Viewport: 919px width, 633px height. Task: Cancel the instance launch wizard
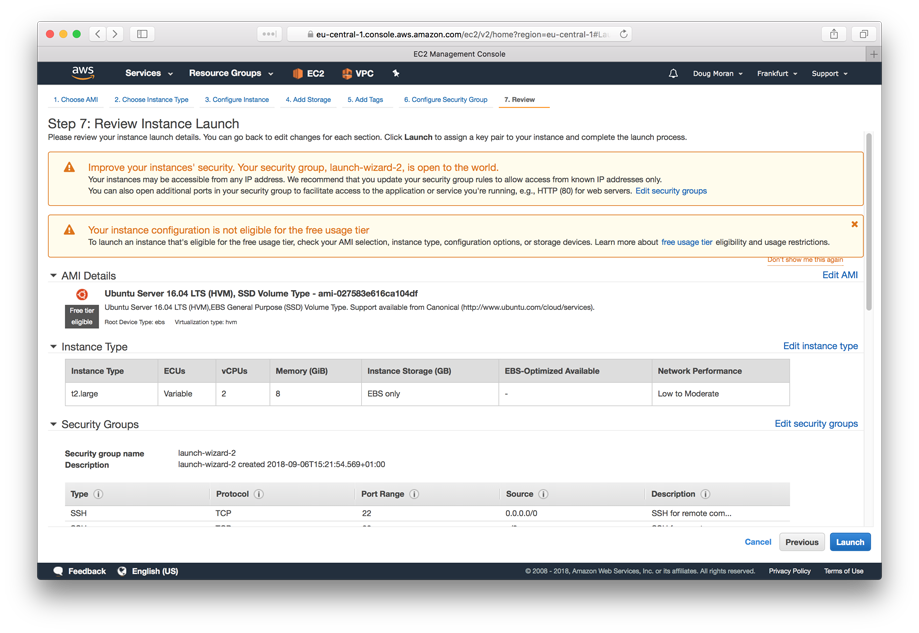tap(758, 542)
